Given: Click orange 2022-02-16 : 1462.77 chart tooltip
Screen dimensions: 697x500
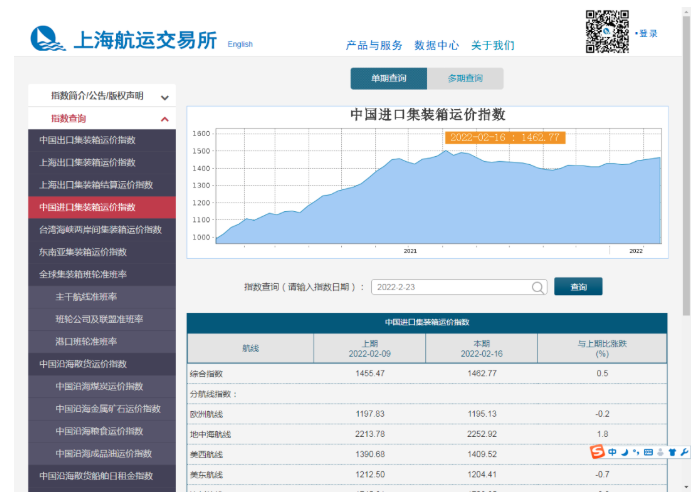Looking at the screenshot, I should 505,138.
